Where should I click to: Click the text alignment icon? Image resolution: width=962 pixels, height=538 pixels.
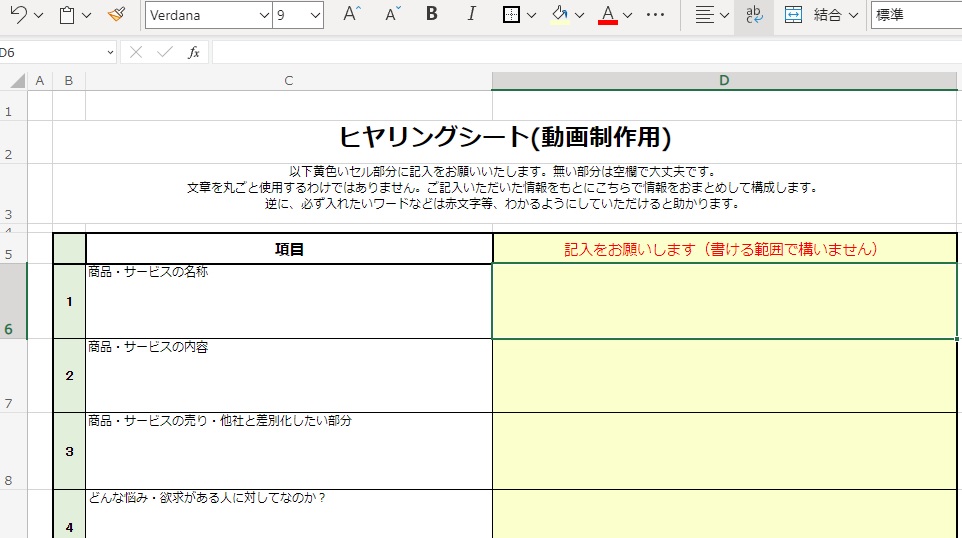[x=704, y=15]
